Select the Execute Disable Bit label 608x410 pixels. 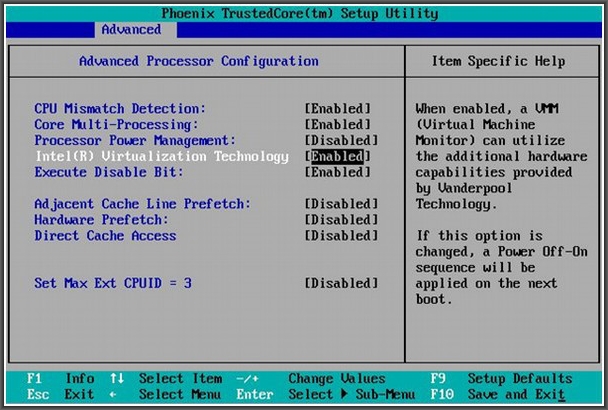coord(109,172)
